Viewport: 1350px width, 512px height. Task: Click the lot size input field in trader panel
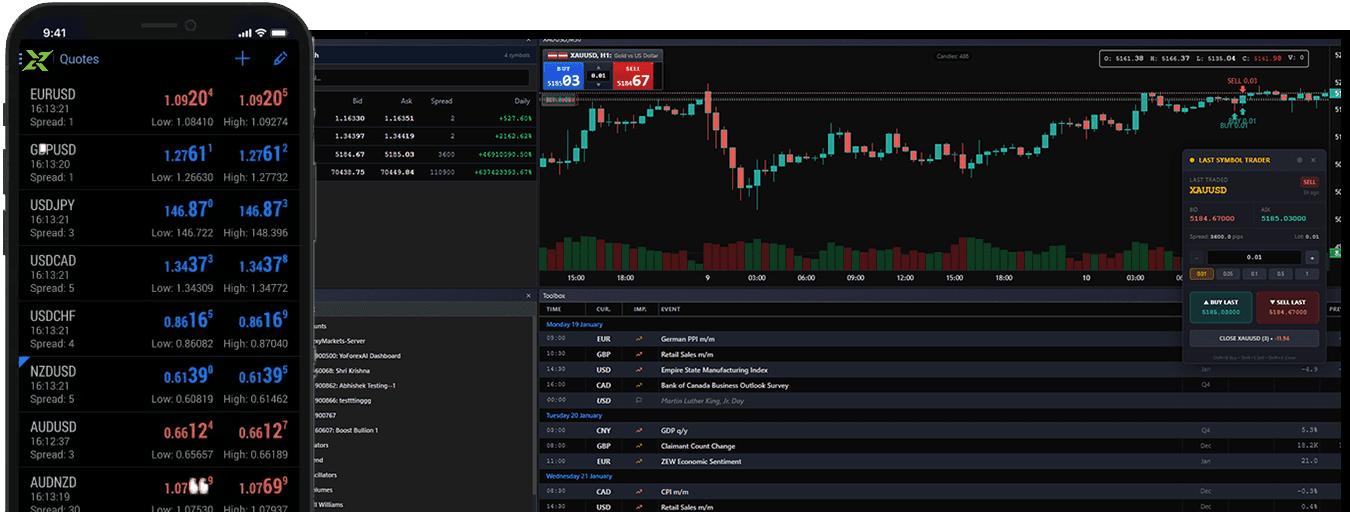tap(1253, 257)
